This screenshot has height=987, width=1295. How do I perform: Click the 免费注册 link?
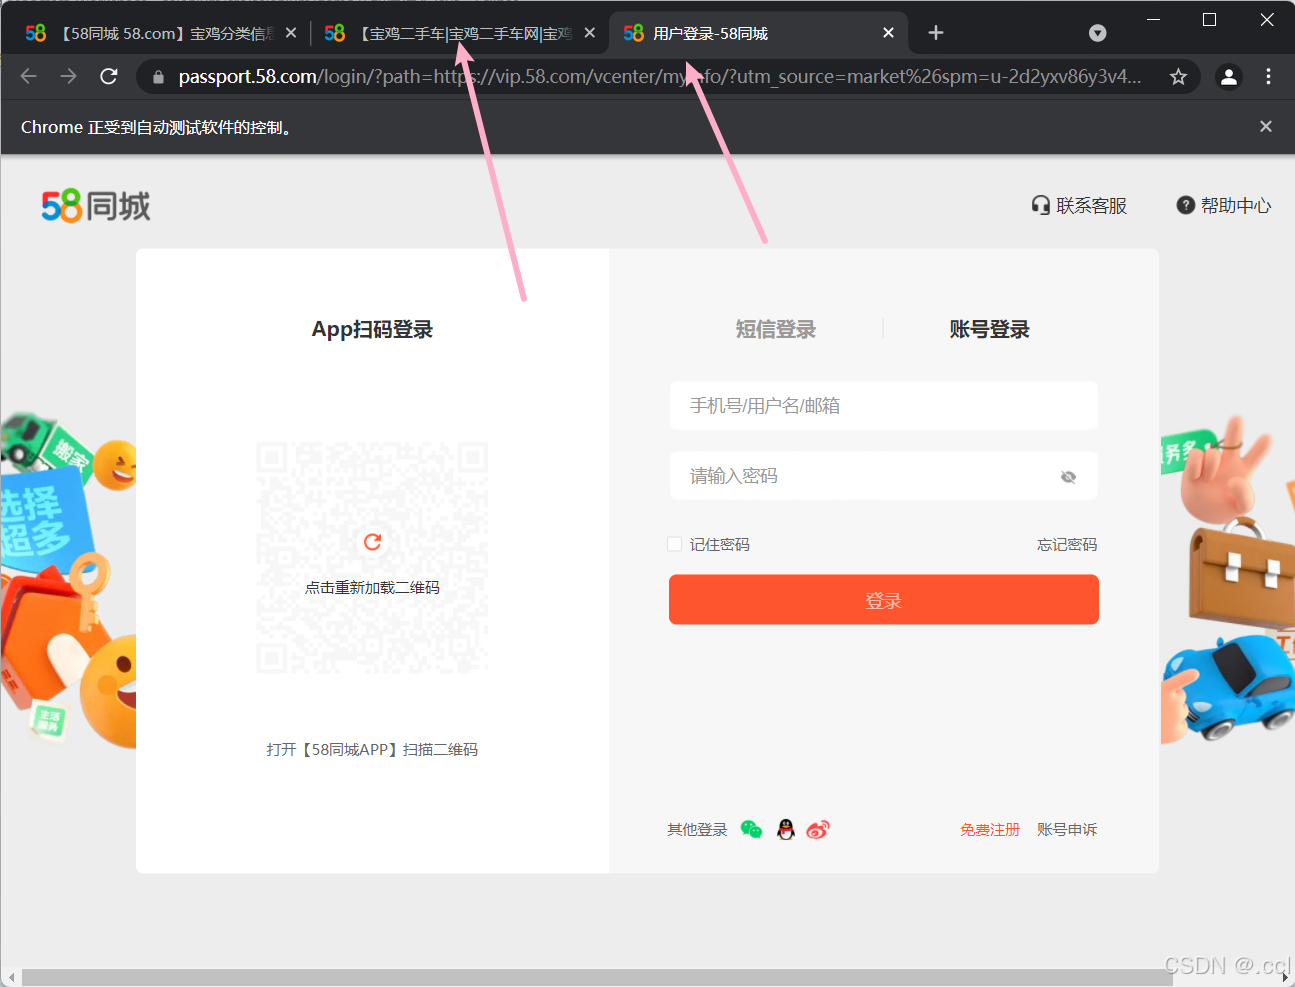click(x=990, y=829)
